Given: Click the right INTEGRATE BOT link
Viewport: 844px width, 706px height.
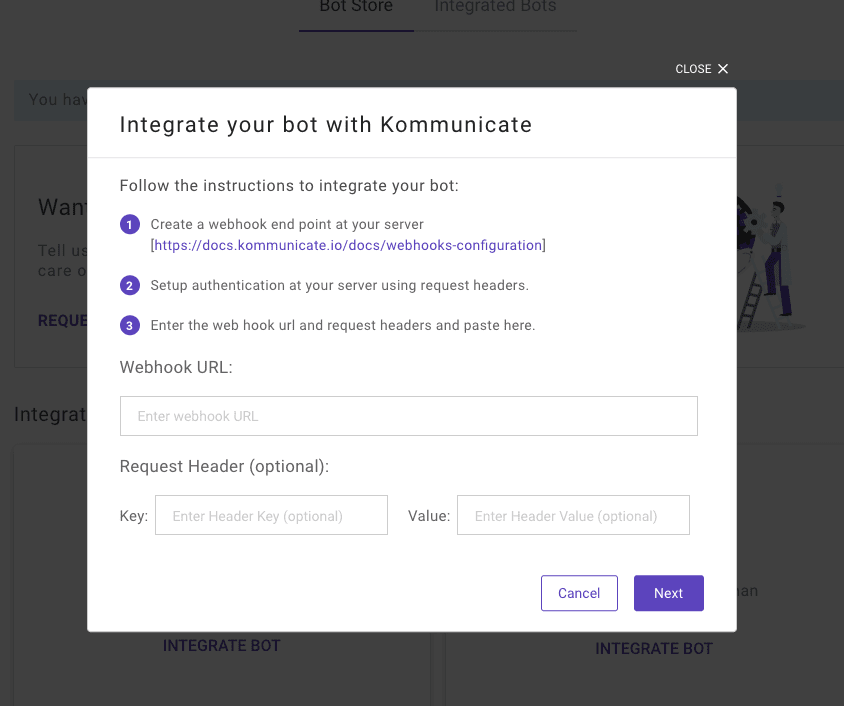Looking at the screenshot, I should click(x=654, y=648).
